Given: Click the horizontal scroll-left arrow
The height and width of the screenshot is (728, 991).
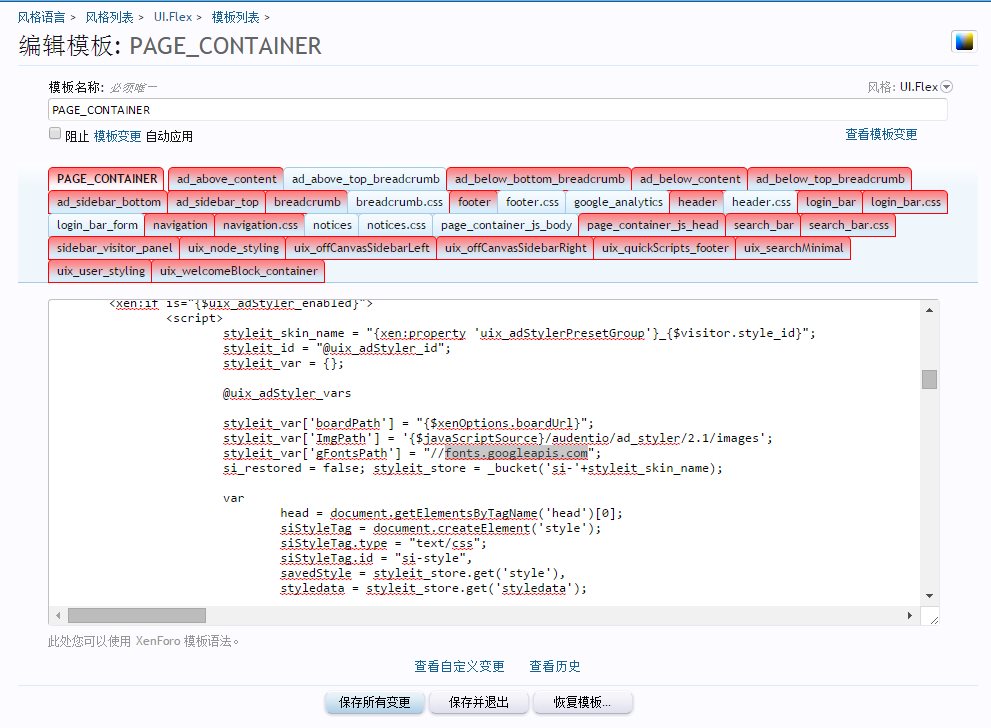Looking at the screenshot, I should click(57, 615).
